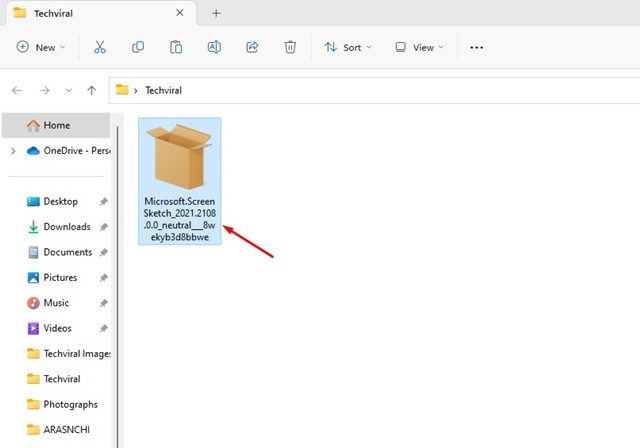Open the New item dropdown
Screen dimensions: 640x448
pyautogui.click(x=40, y=47)
